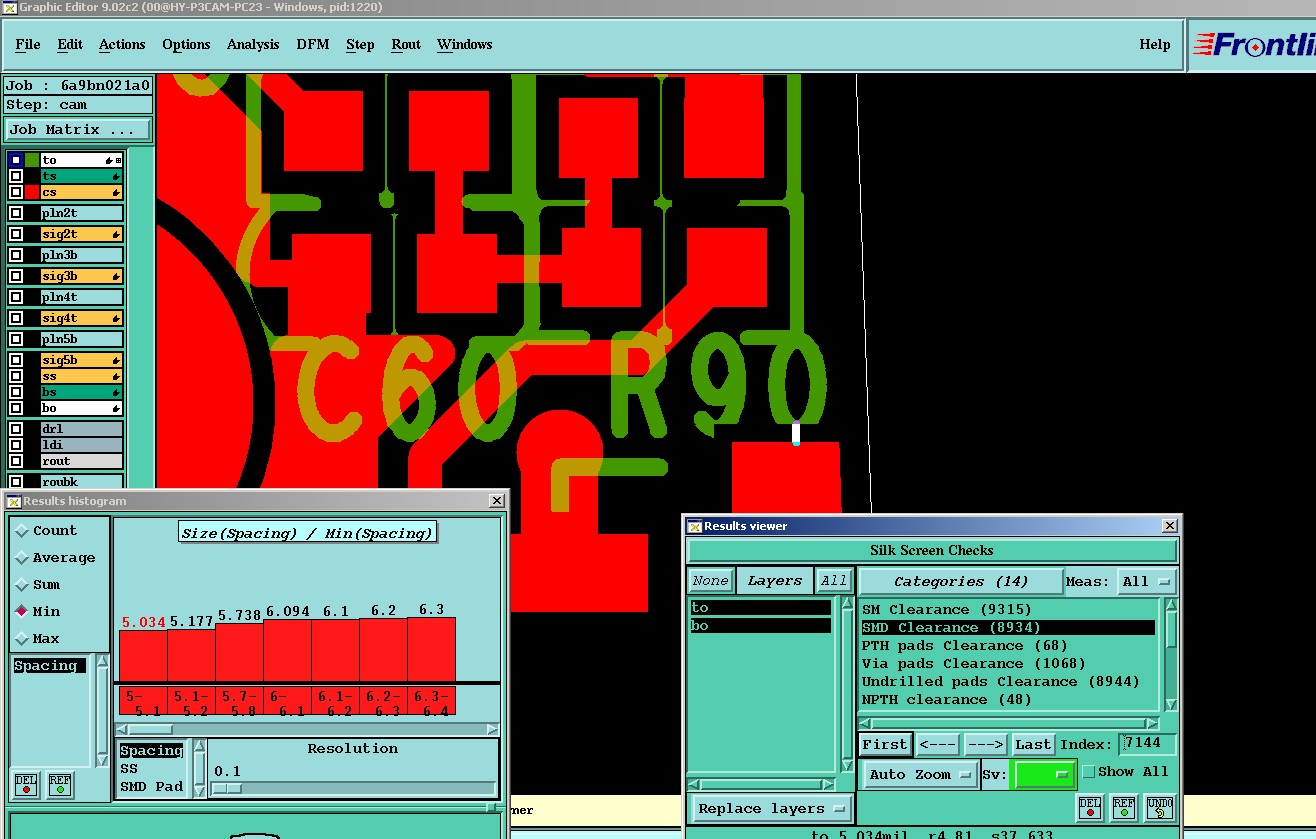The image size is (1316, 839).
Task: Select SMD Pad in histogram list
Action: point(152,787)
